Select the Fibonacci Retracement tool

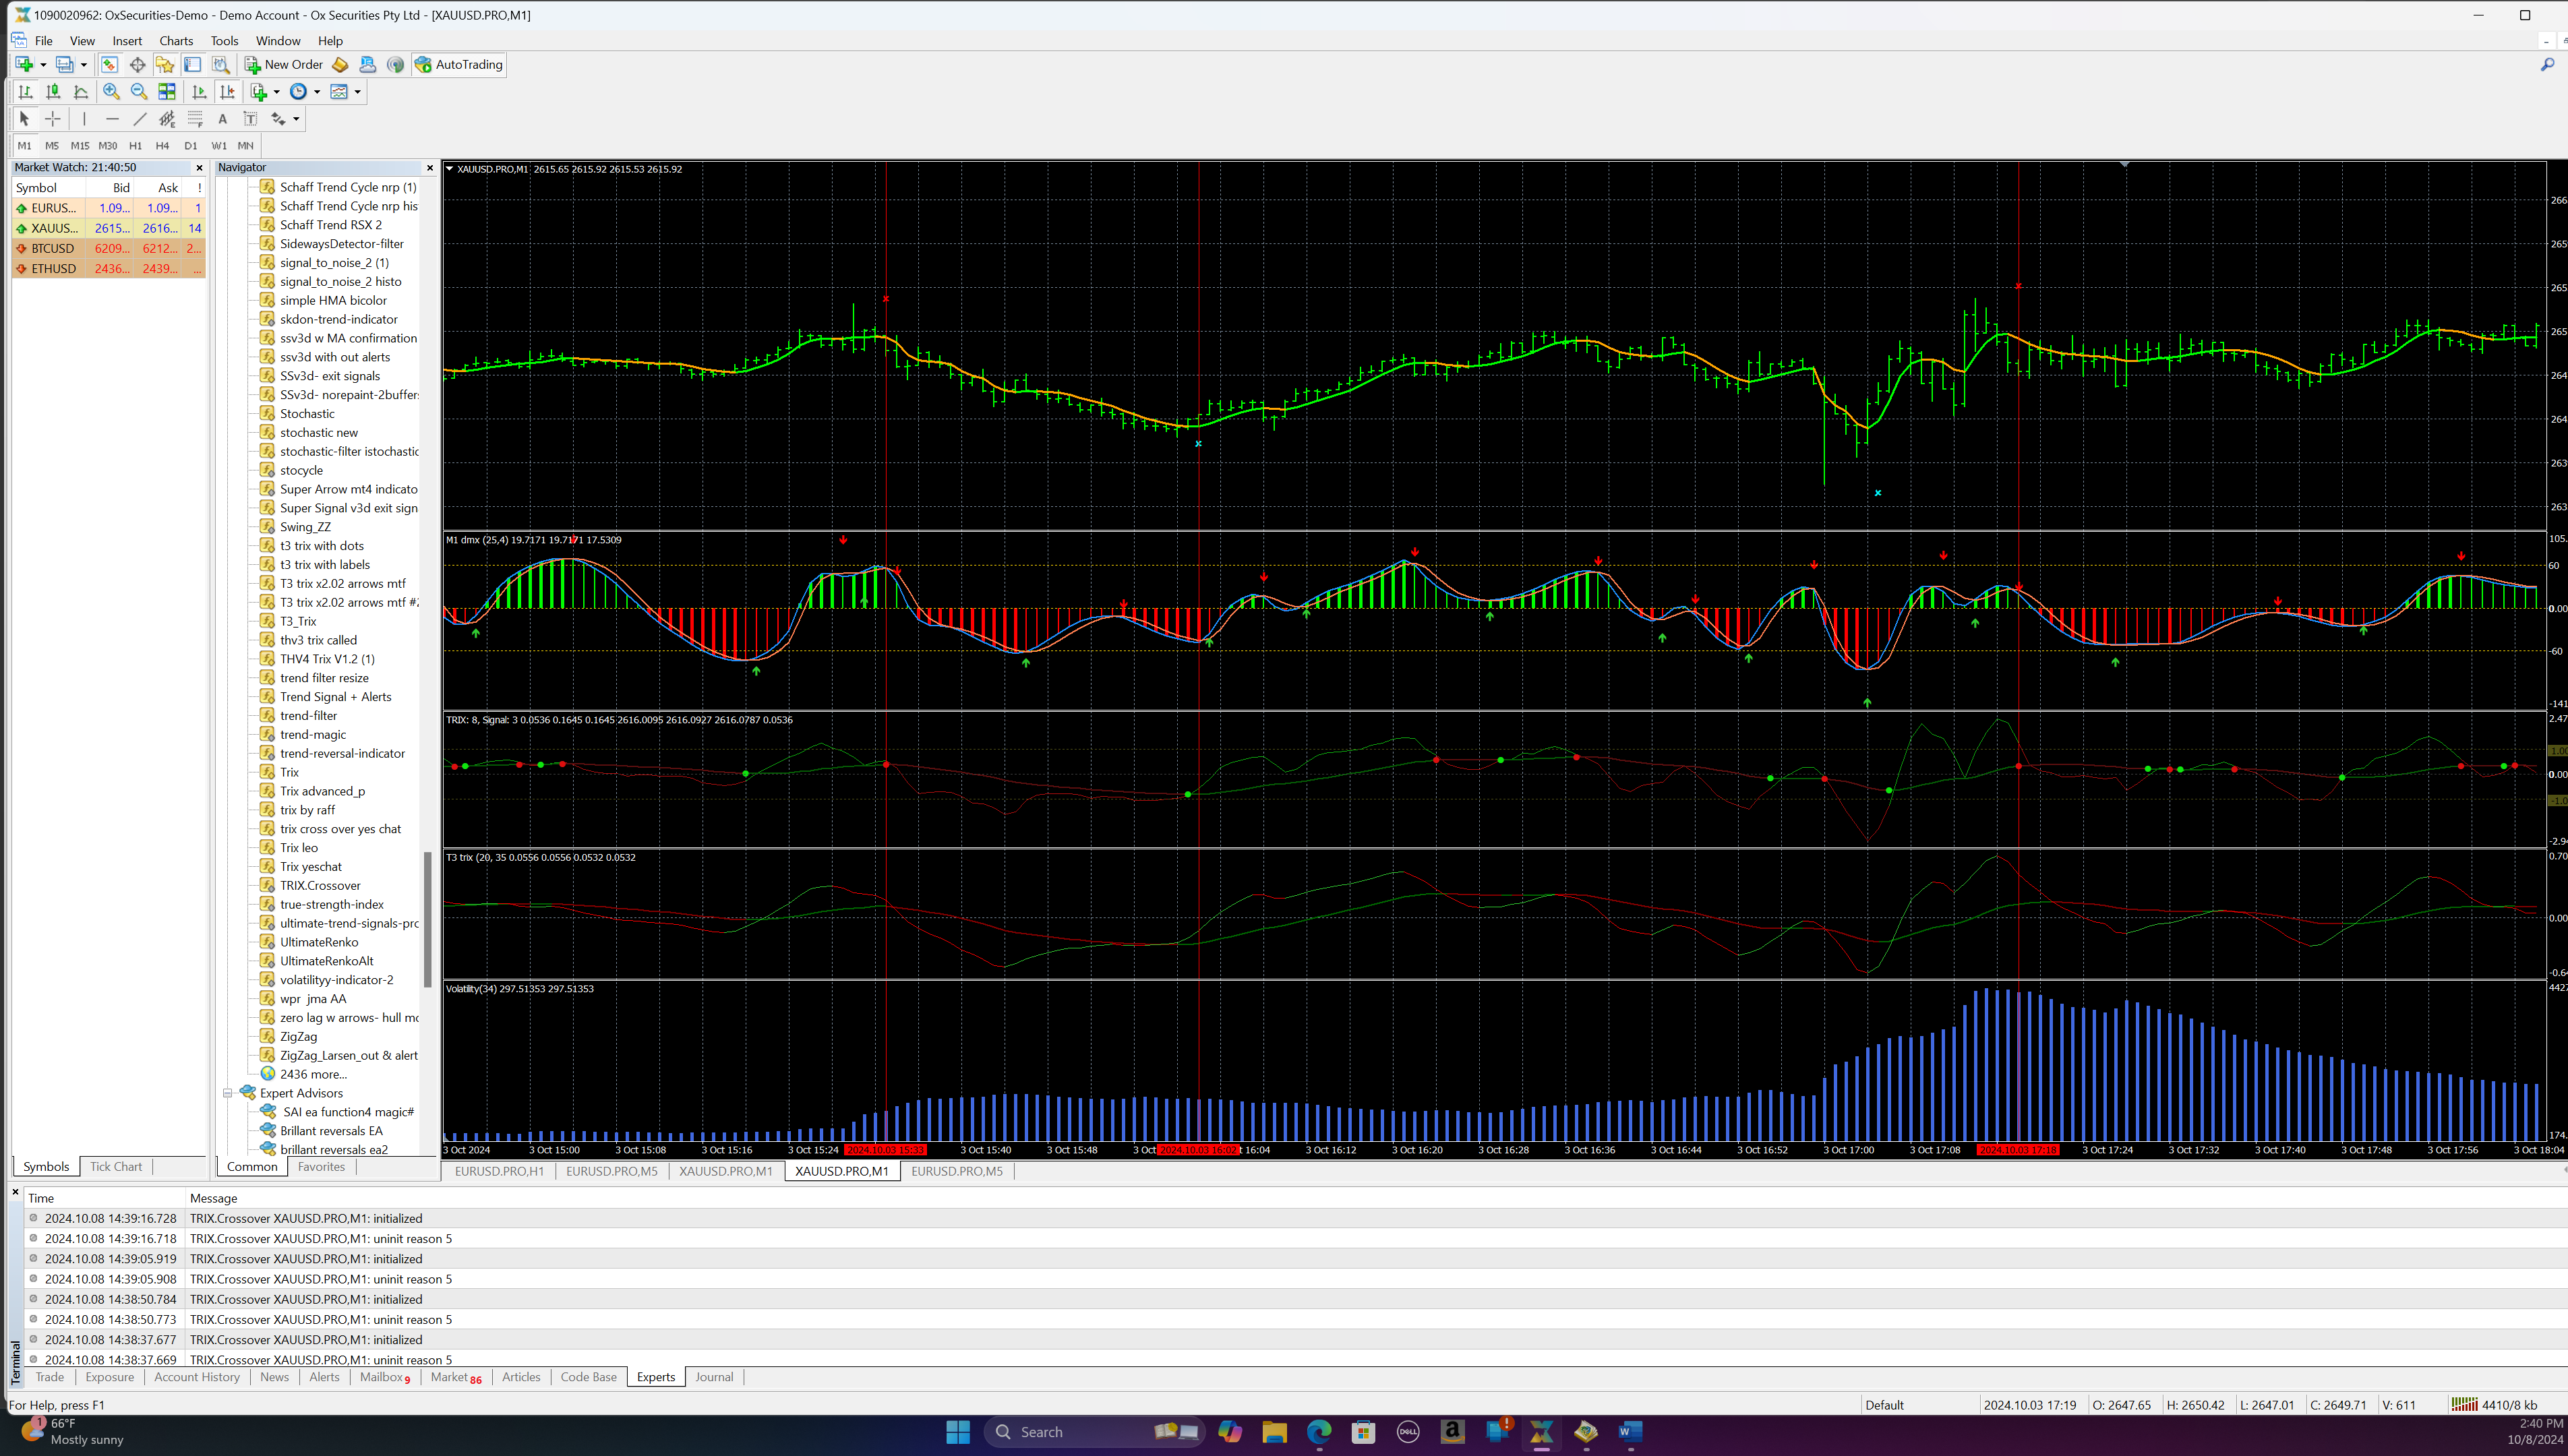(x=195, y=119)
